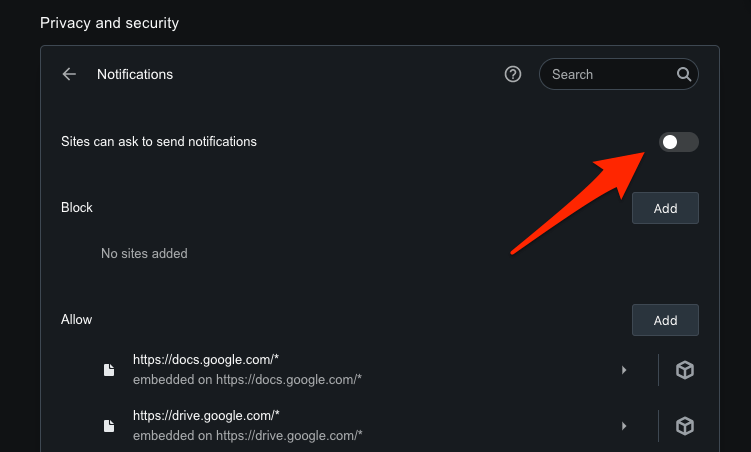Click the file icon beside docs.google.com
The height and width of the screenshot is (452, 751).
click(109, 370)
